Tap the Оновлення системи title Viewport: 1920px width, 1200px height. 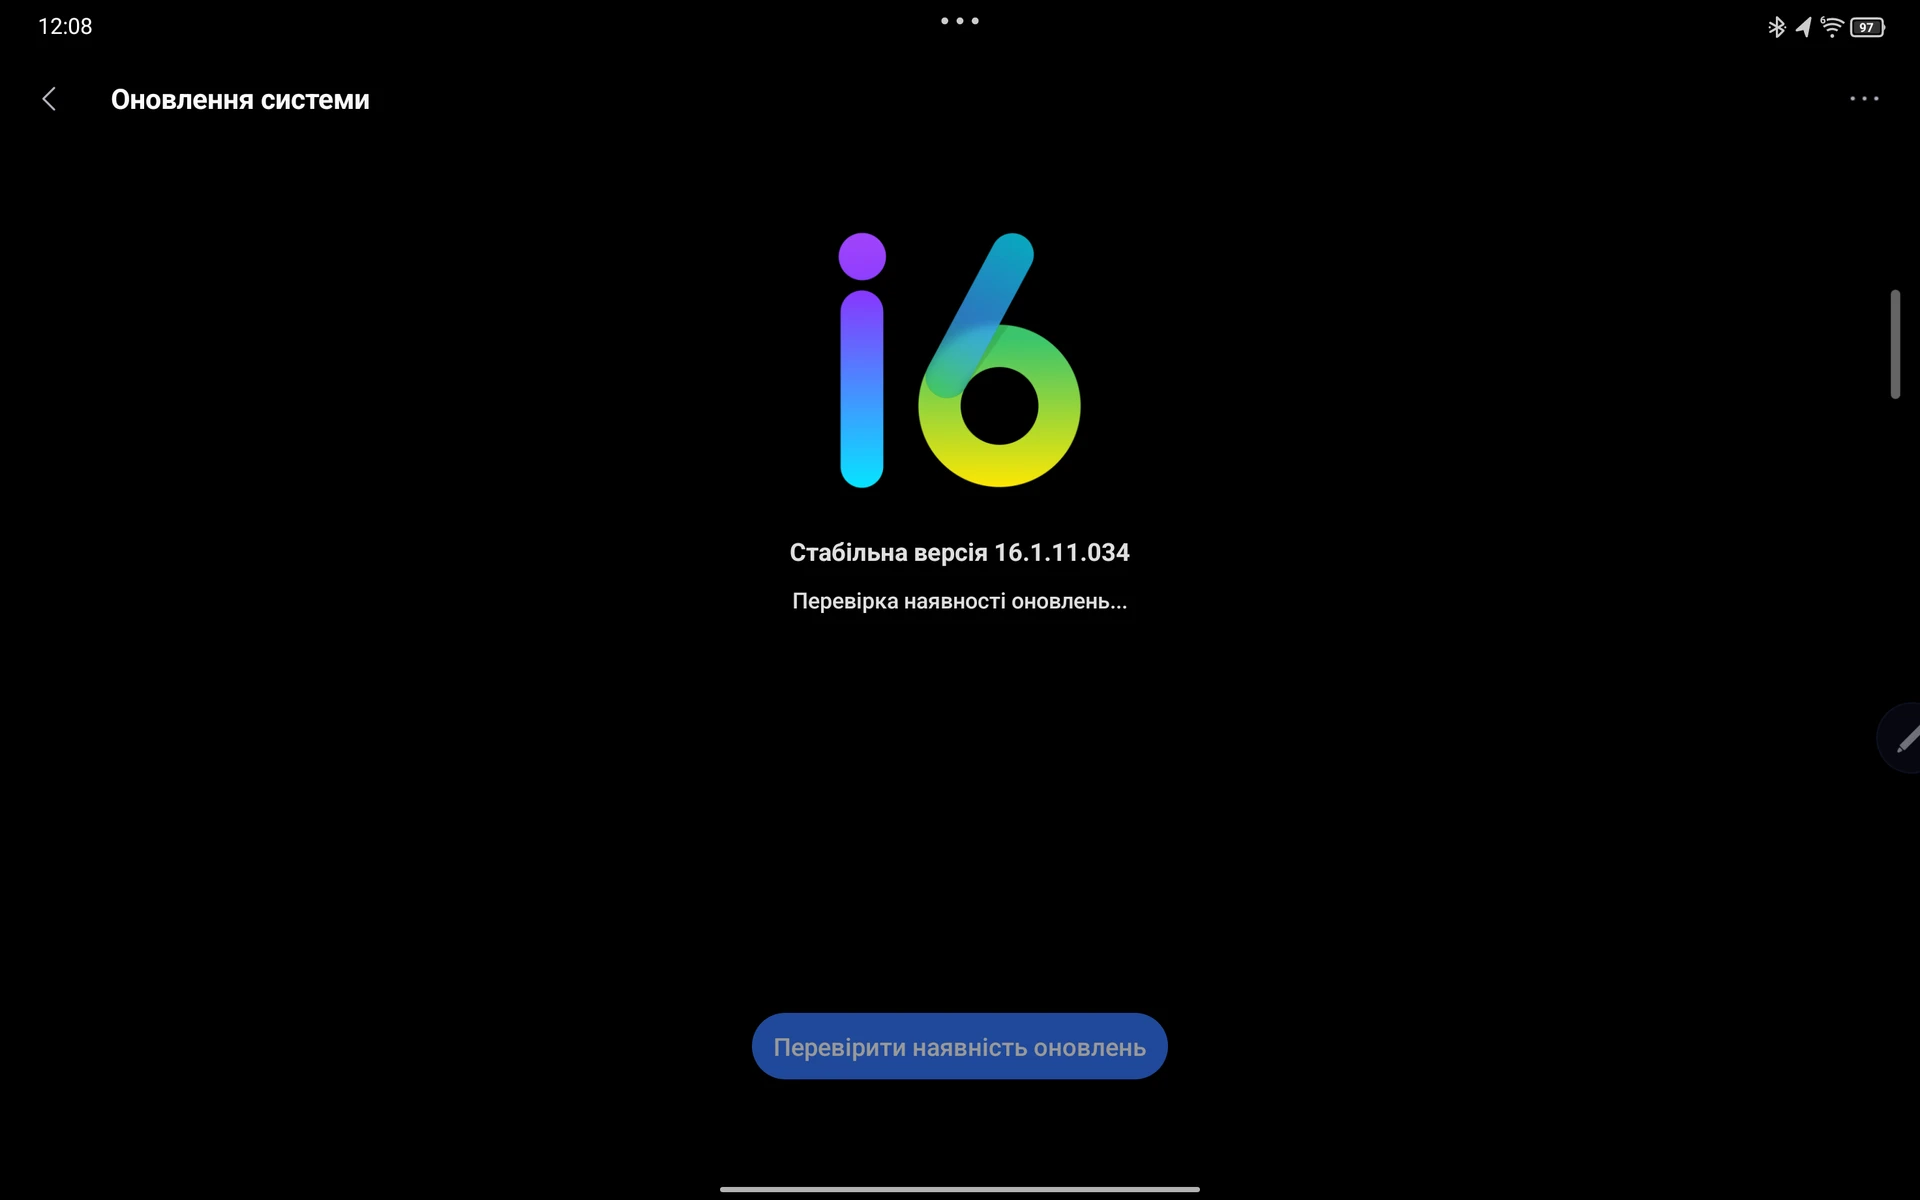tap(240, 99)
